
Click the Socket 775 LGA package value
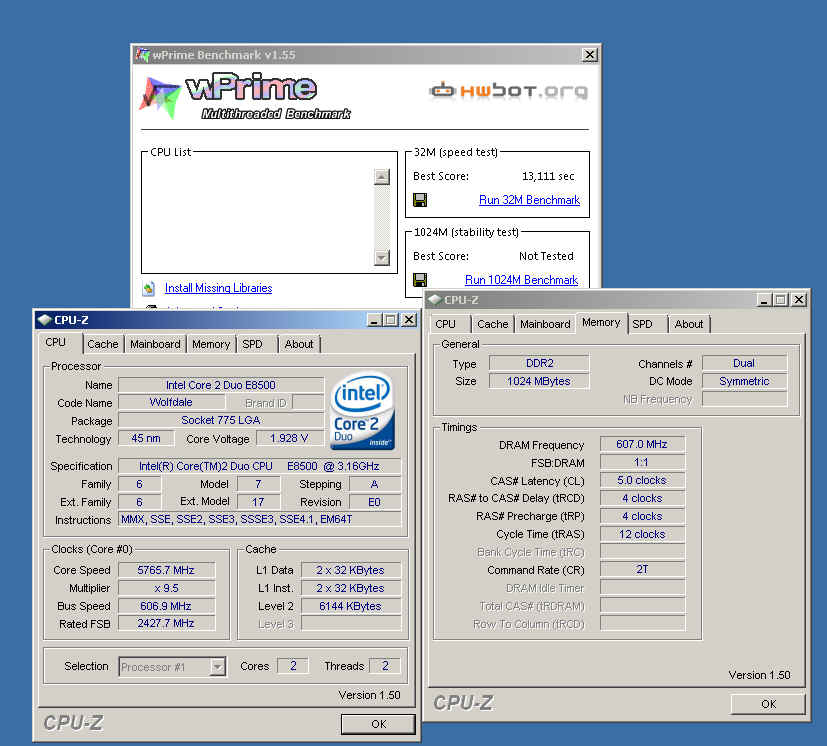click(220, 420)
